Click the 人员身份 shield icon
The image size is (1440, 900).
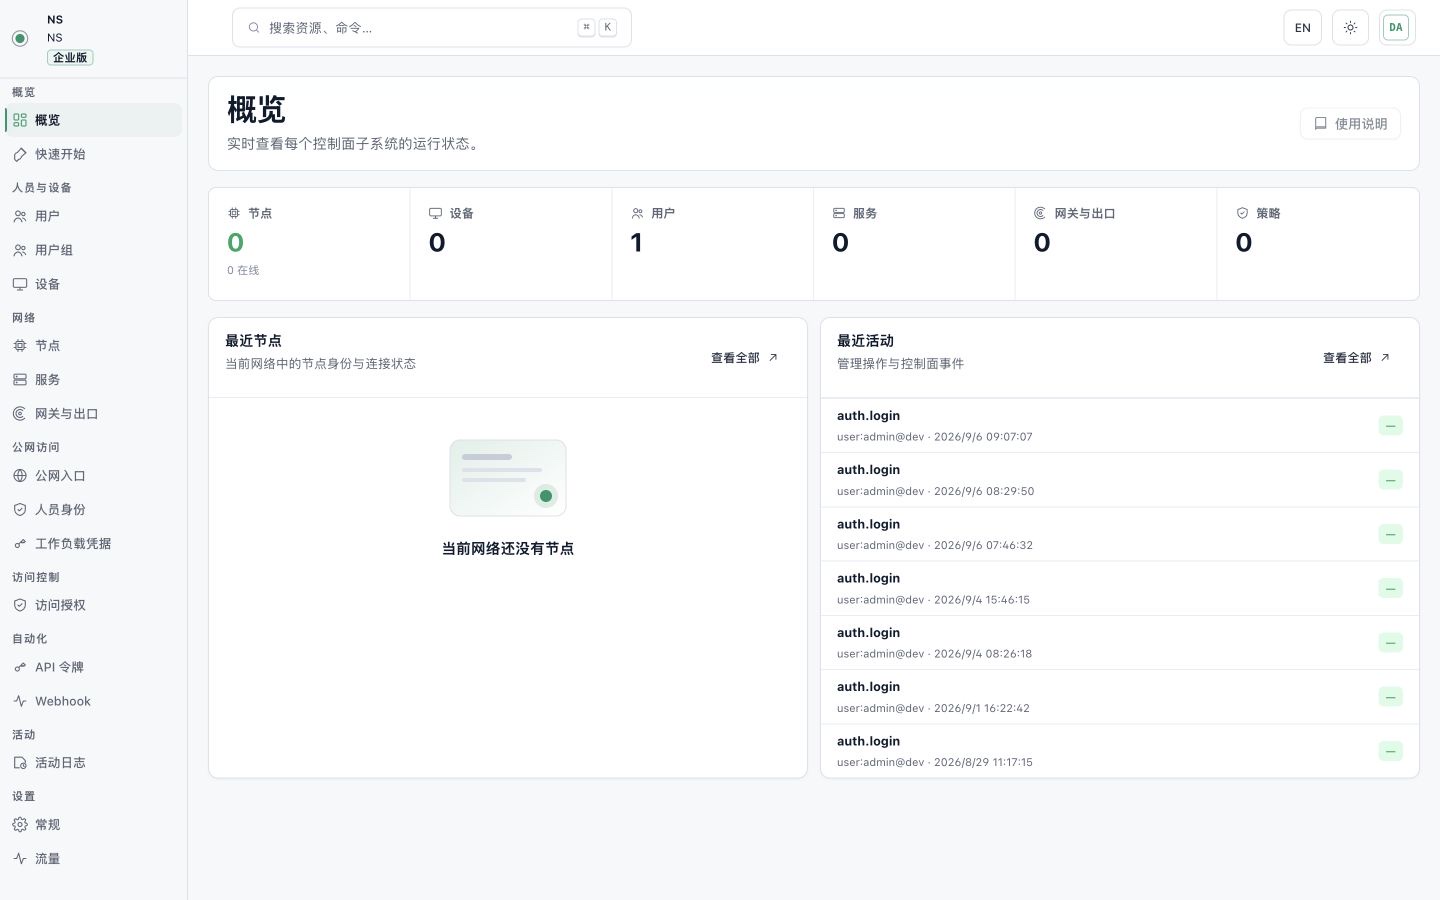(x=20, y=509)
